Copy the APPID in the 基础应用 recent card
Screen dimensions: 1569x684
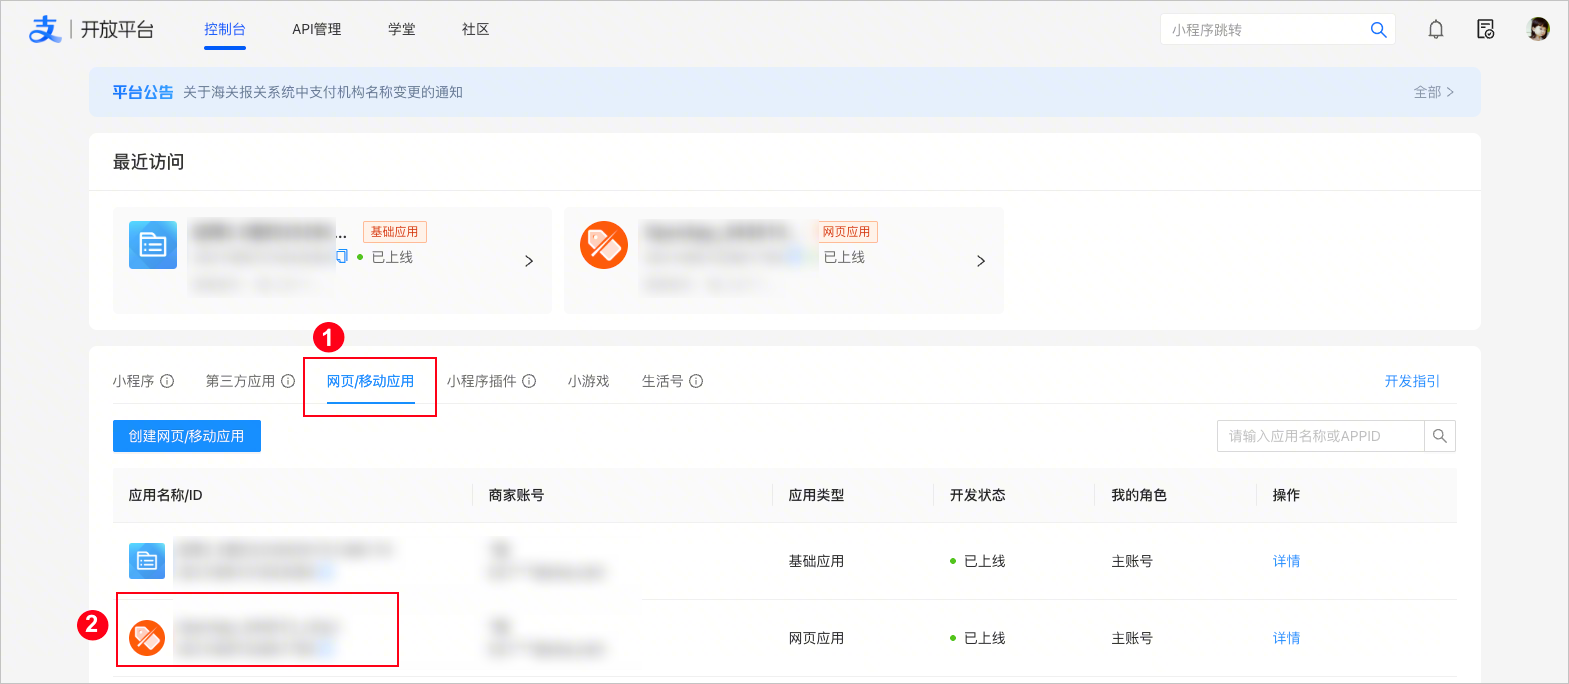(342, 257)
